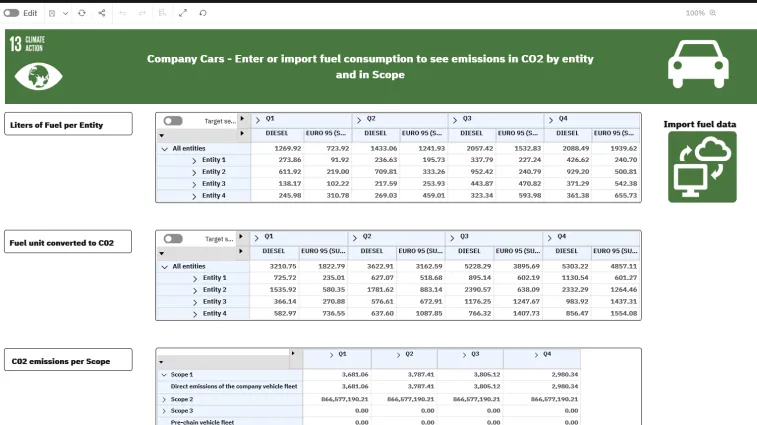
Task: Click the redo arrow icon
Action: pyautogui.click(x=141, y=13)
